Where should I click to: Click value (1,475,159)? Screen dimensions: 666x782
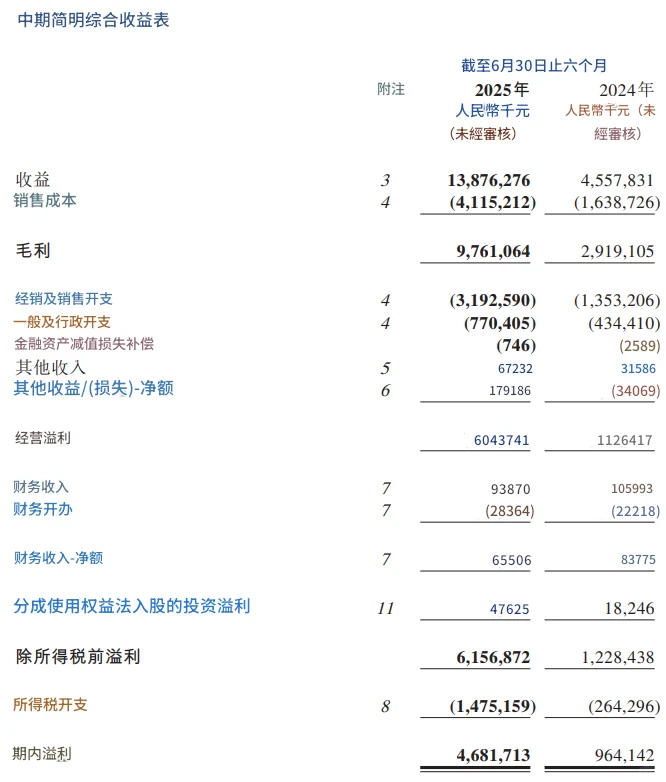(492, 707)
